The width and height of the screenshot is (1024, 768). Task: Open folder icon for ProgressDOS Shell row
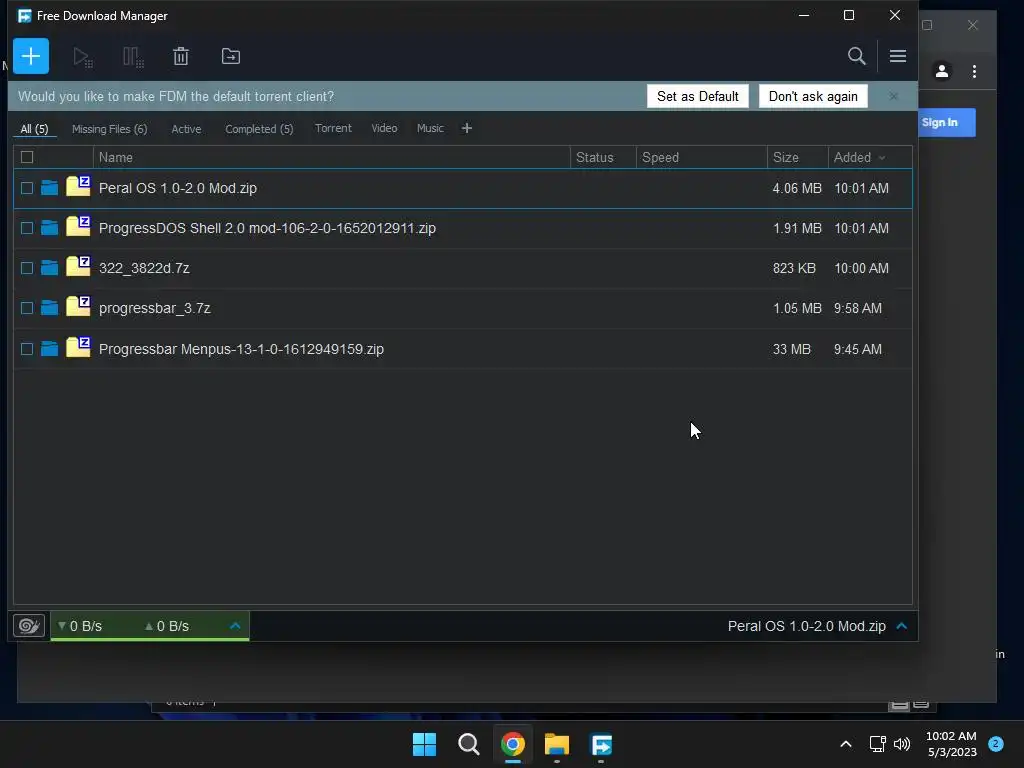pos(50,228)
